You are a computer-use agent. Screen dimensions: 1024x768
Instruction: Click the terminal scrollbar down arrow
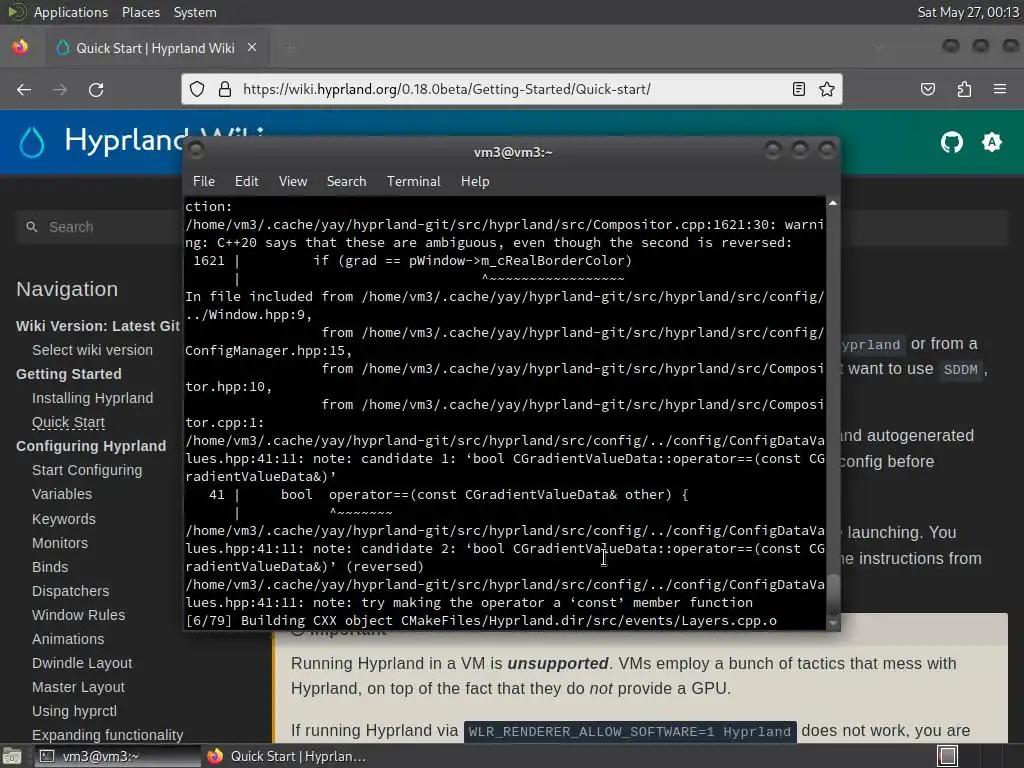click(x=833, y=624)
